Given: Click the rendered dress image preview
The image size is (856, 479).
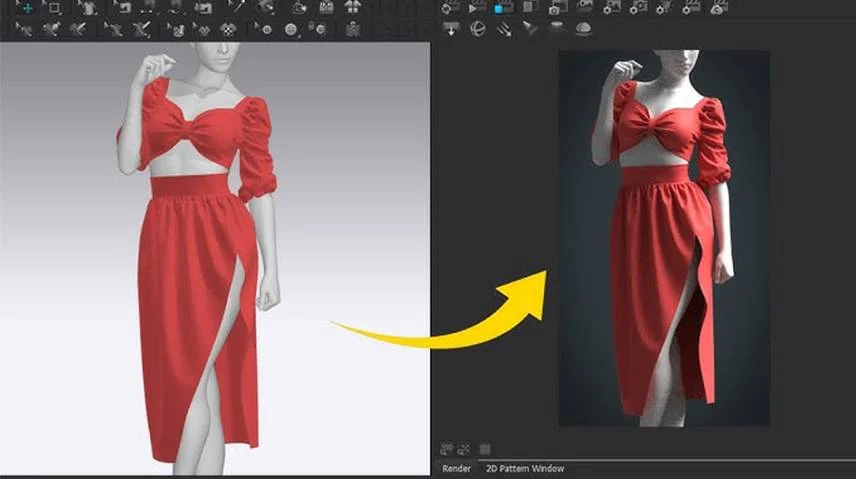Looking at the screenshot, I should click(x=664, y=238).
